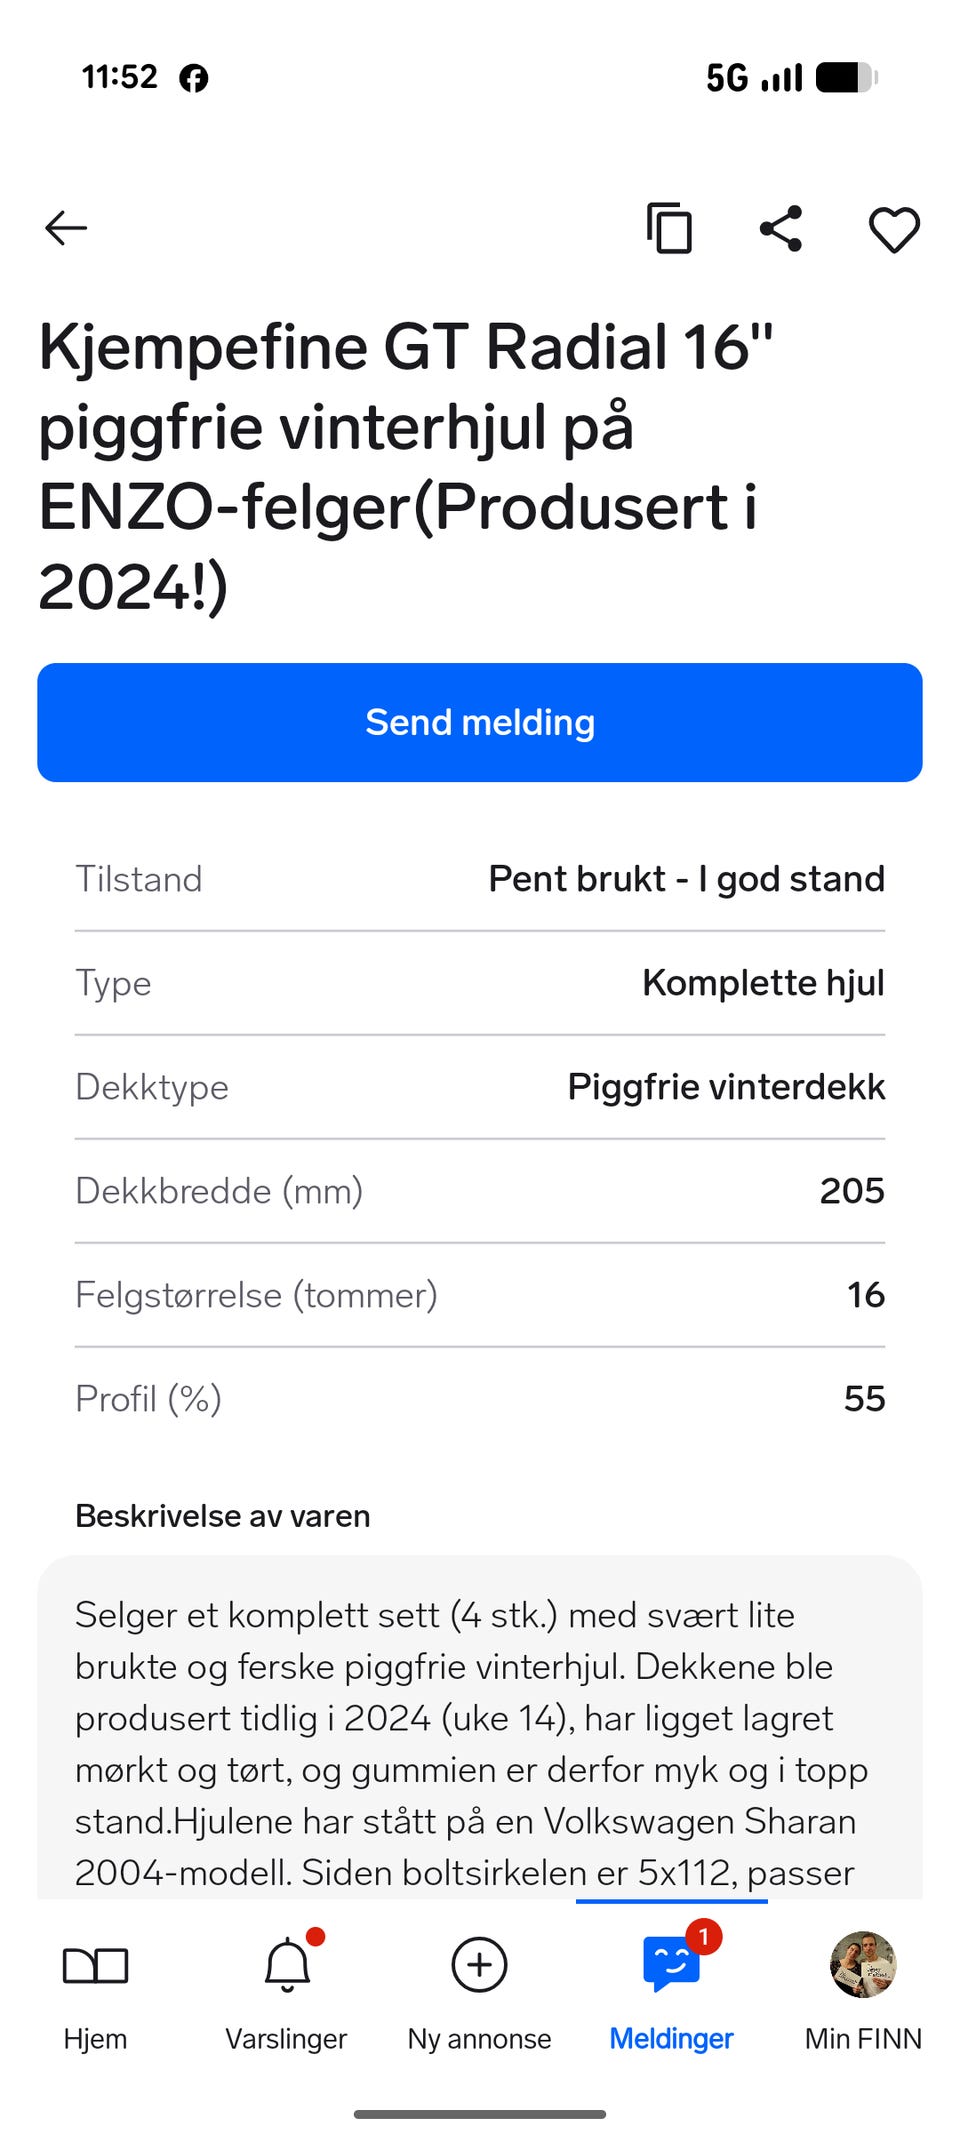Tap the copy icon in the header
Image resolution: width=960 pixels, height=2142 pixels.
point(669,228)
